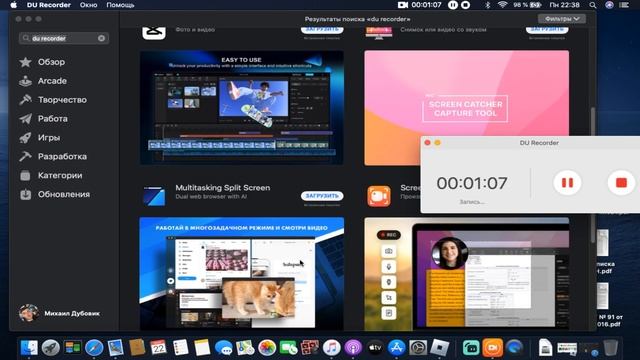
Task: Open Calendar from the Dock
Action: click(158, 348)
